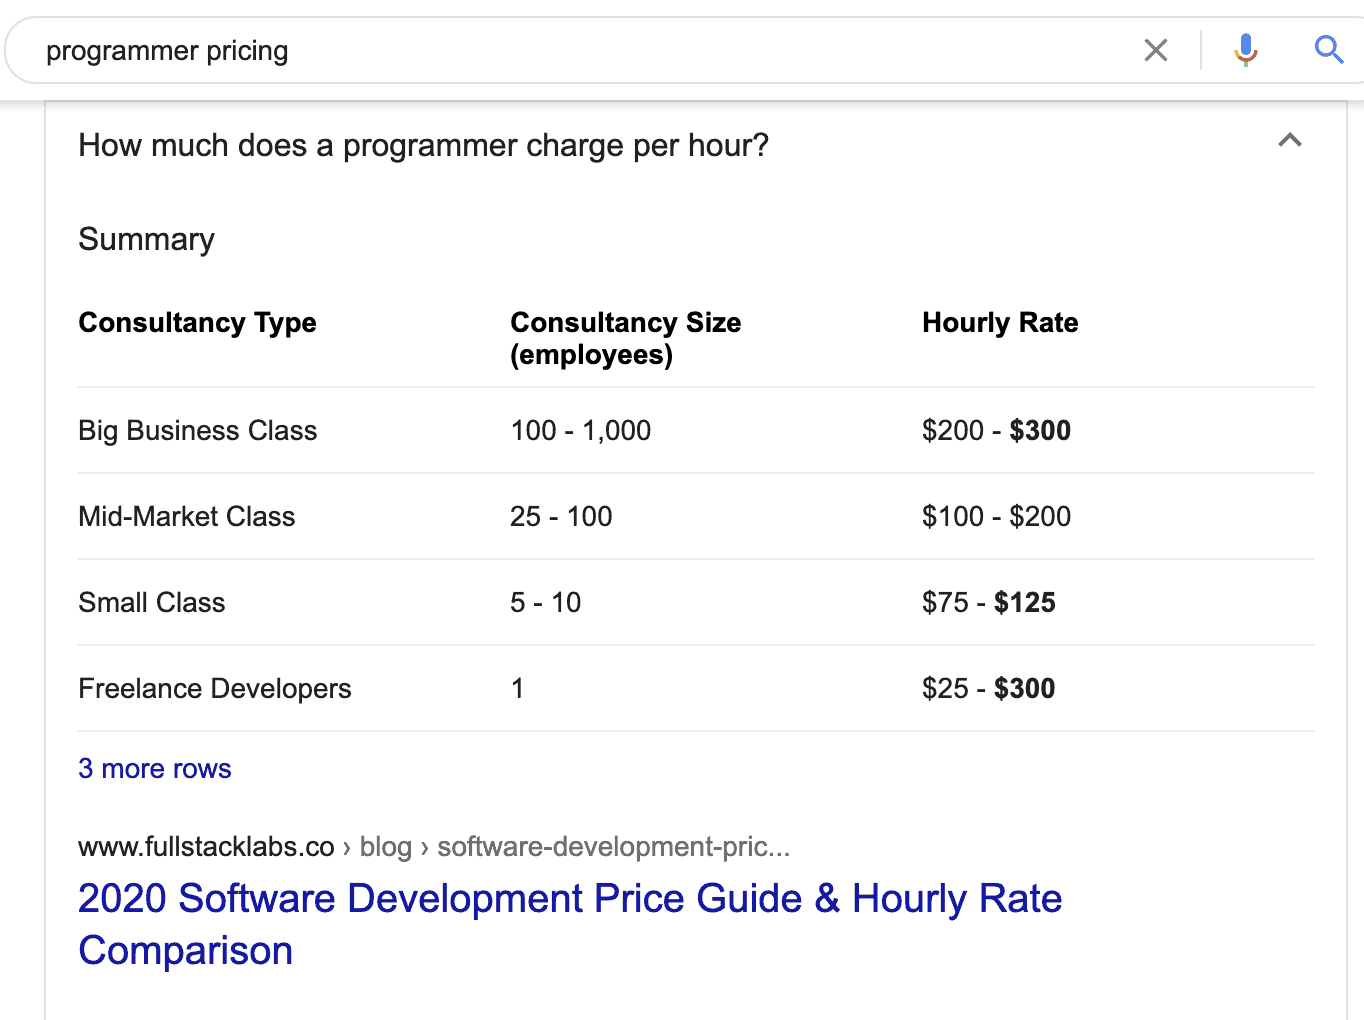
Task: Visit the www.fullstacklabs.co breadcrumb link
Action: point(205,846)
